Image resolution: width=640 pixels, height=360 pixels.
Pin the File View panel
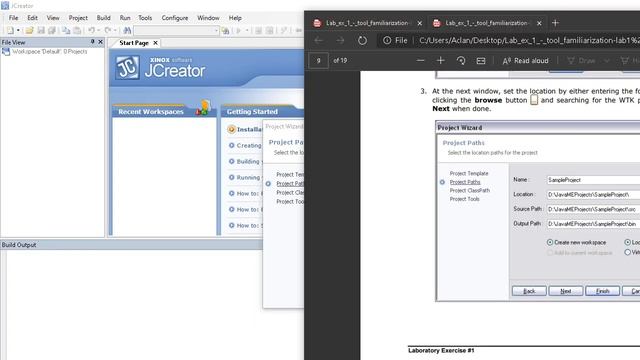tap(93, 42)
